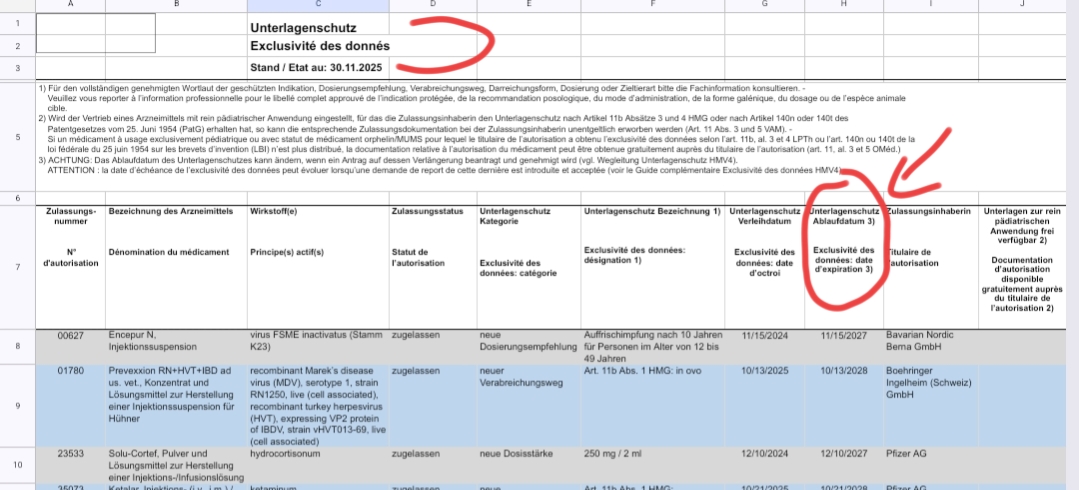
Task: Click the 'Zulassungsnummer' header cell
Action: point(71,266)
